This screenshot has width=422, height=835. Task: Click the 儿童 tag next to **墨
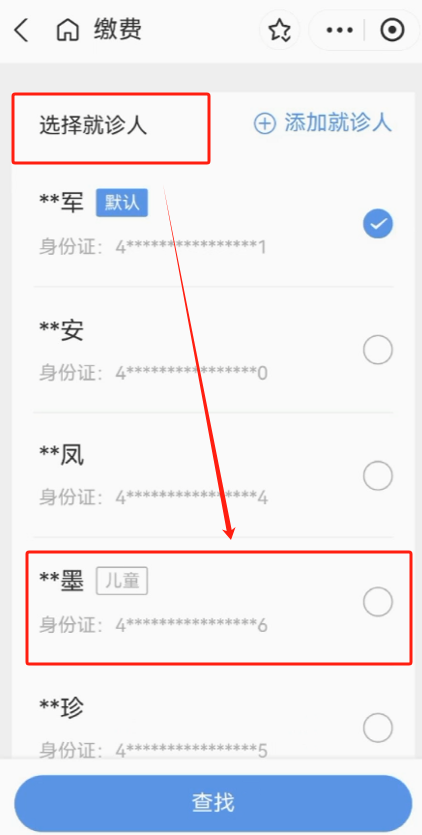point(122,581)
